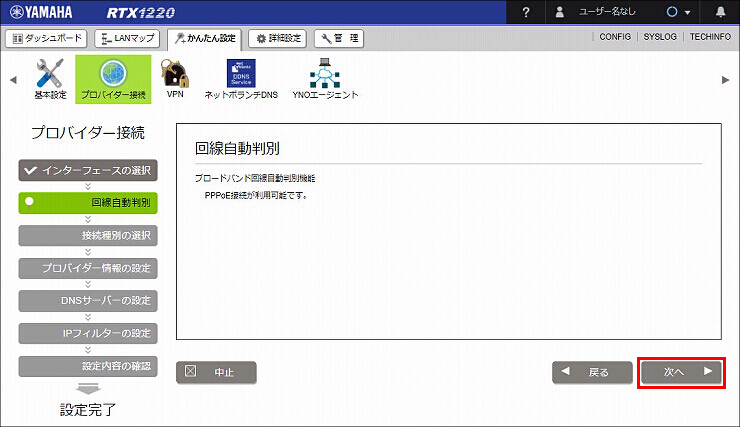Click the 戻る back button
Viewport: 740px width, 427px height.
click(x=592, y=372)
